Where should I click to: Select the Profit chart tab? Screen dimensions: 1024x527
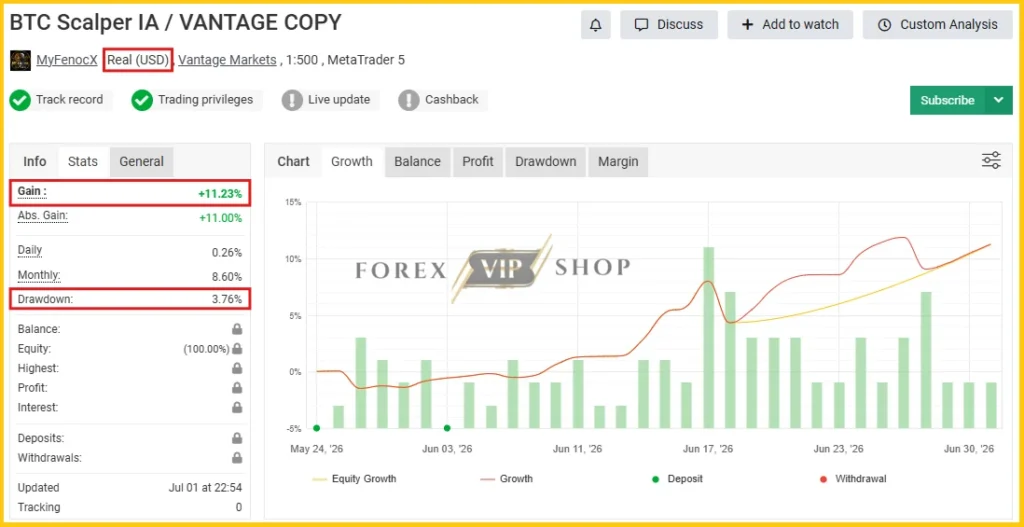coord(478,161)
